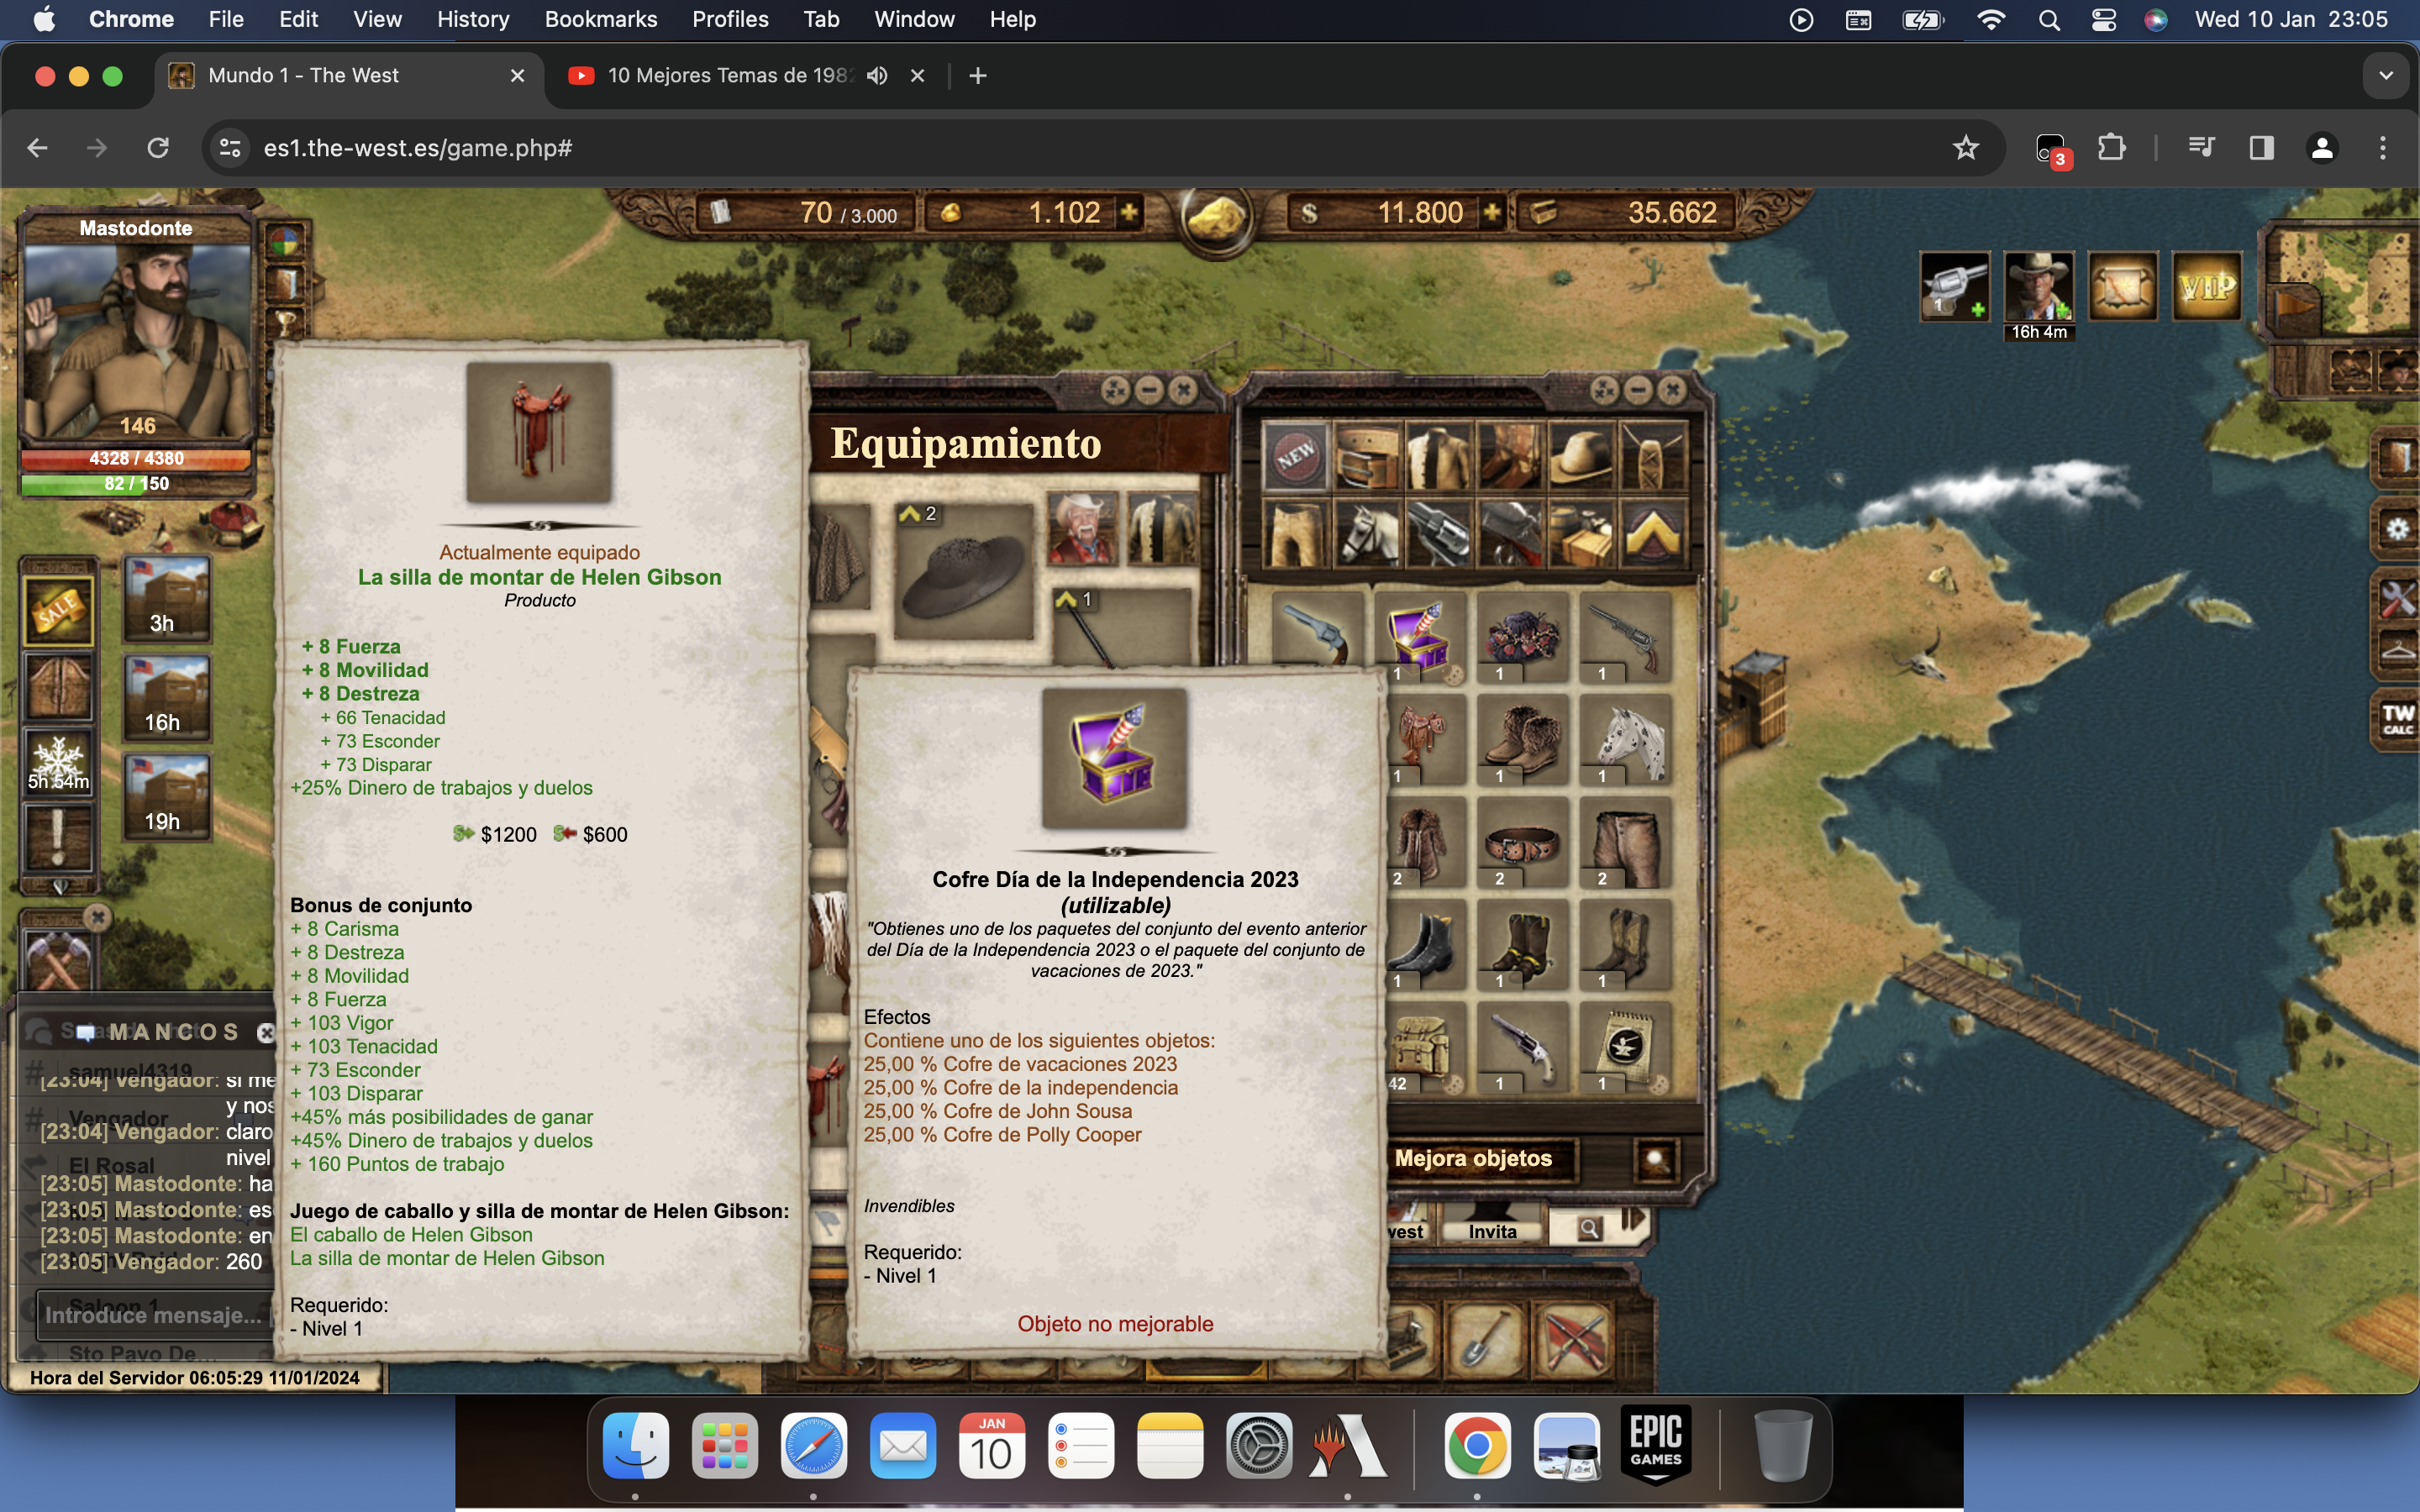
Task: Toggle Chrome side panel
Action: click(x=2261, y=148)
